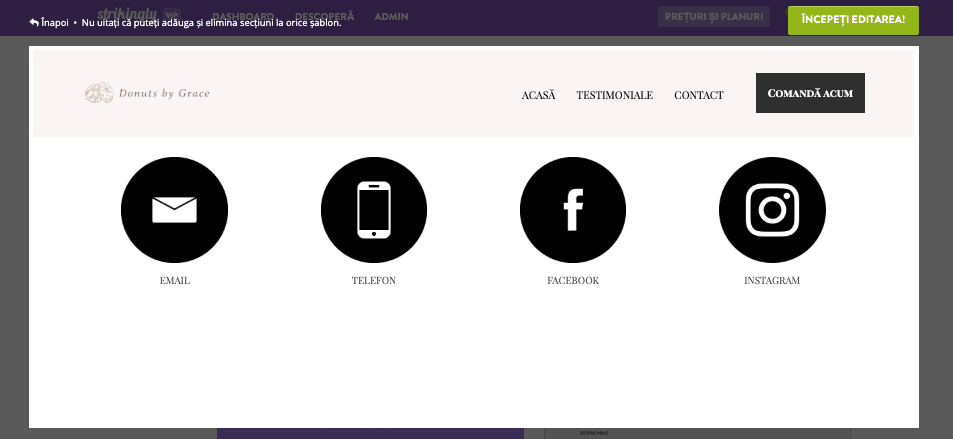Click the ÎNCEPEȚI EDITAREA! button
The image size is (953, 439).
(853, 19)
